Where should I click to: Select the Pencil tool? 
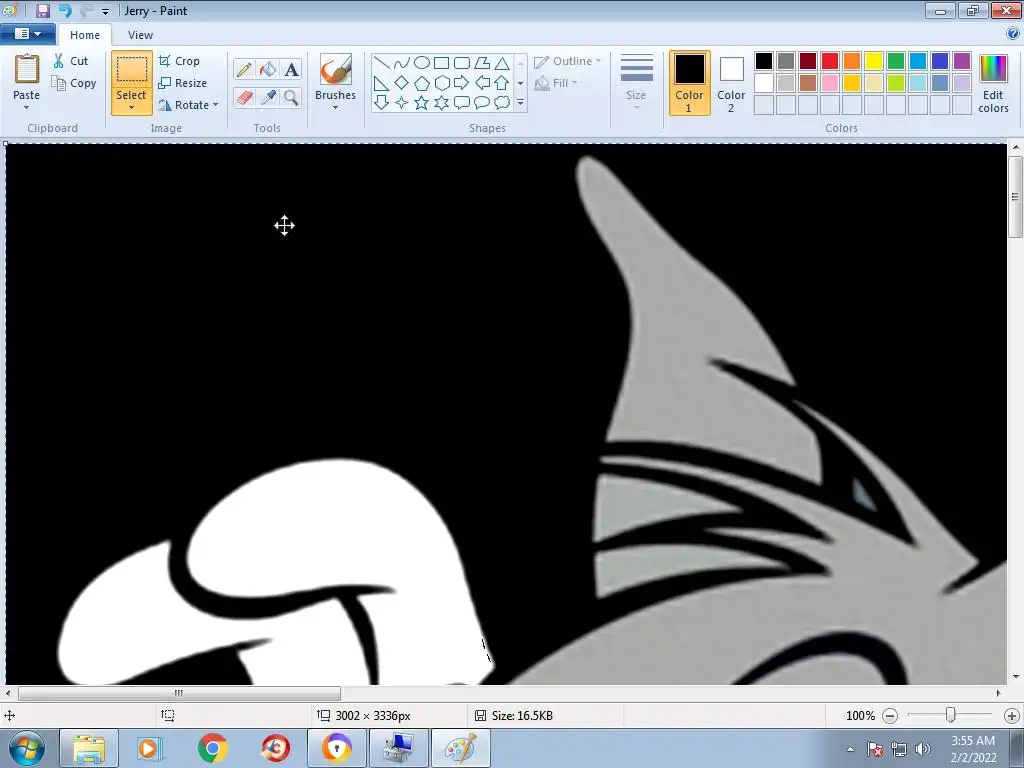pyautogui.click(x=244, y=69)
